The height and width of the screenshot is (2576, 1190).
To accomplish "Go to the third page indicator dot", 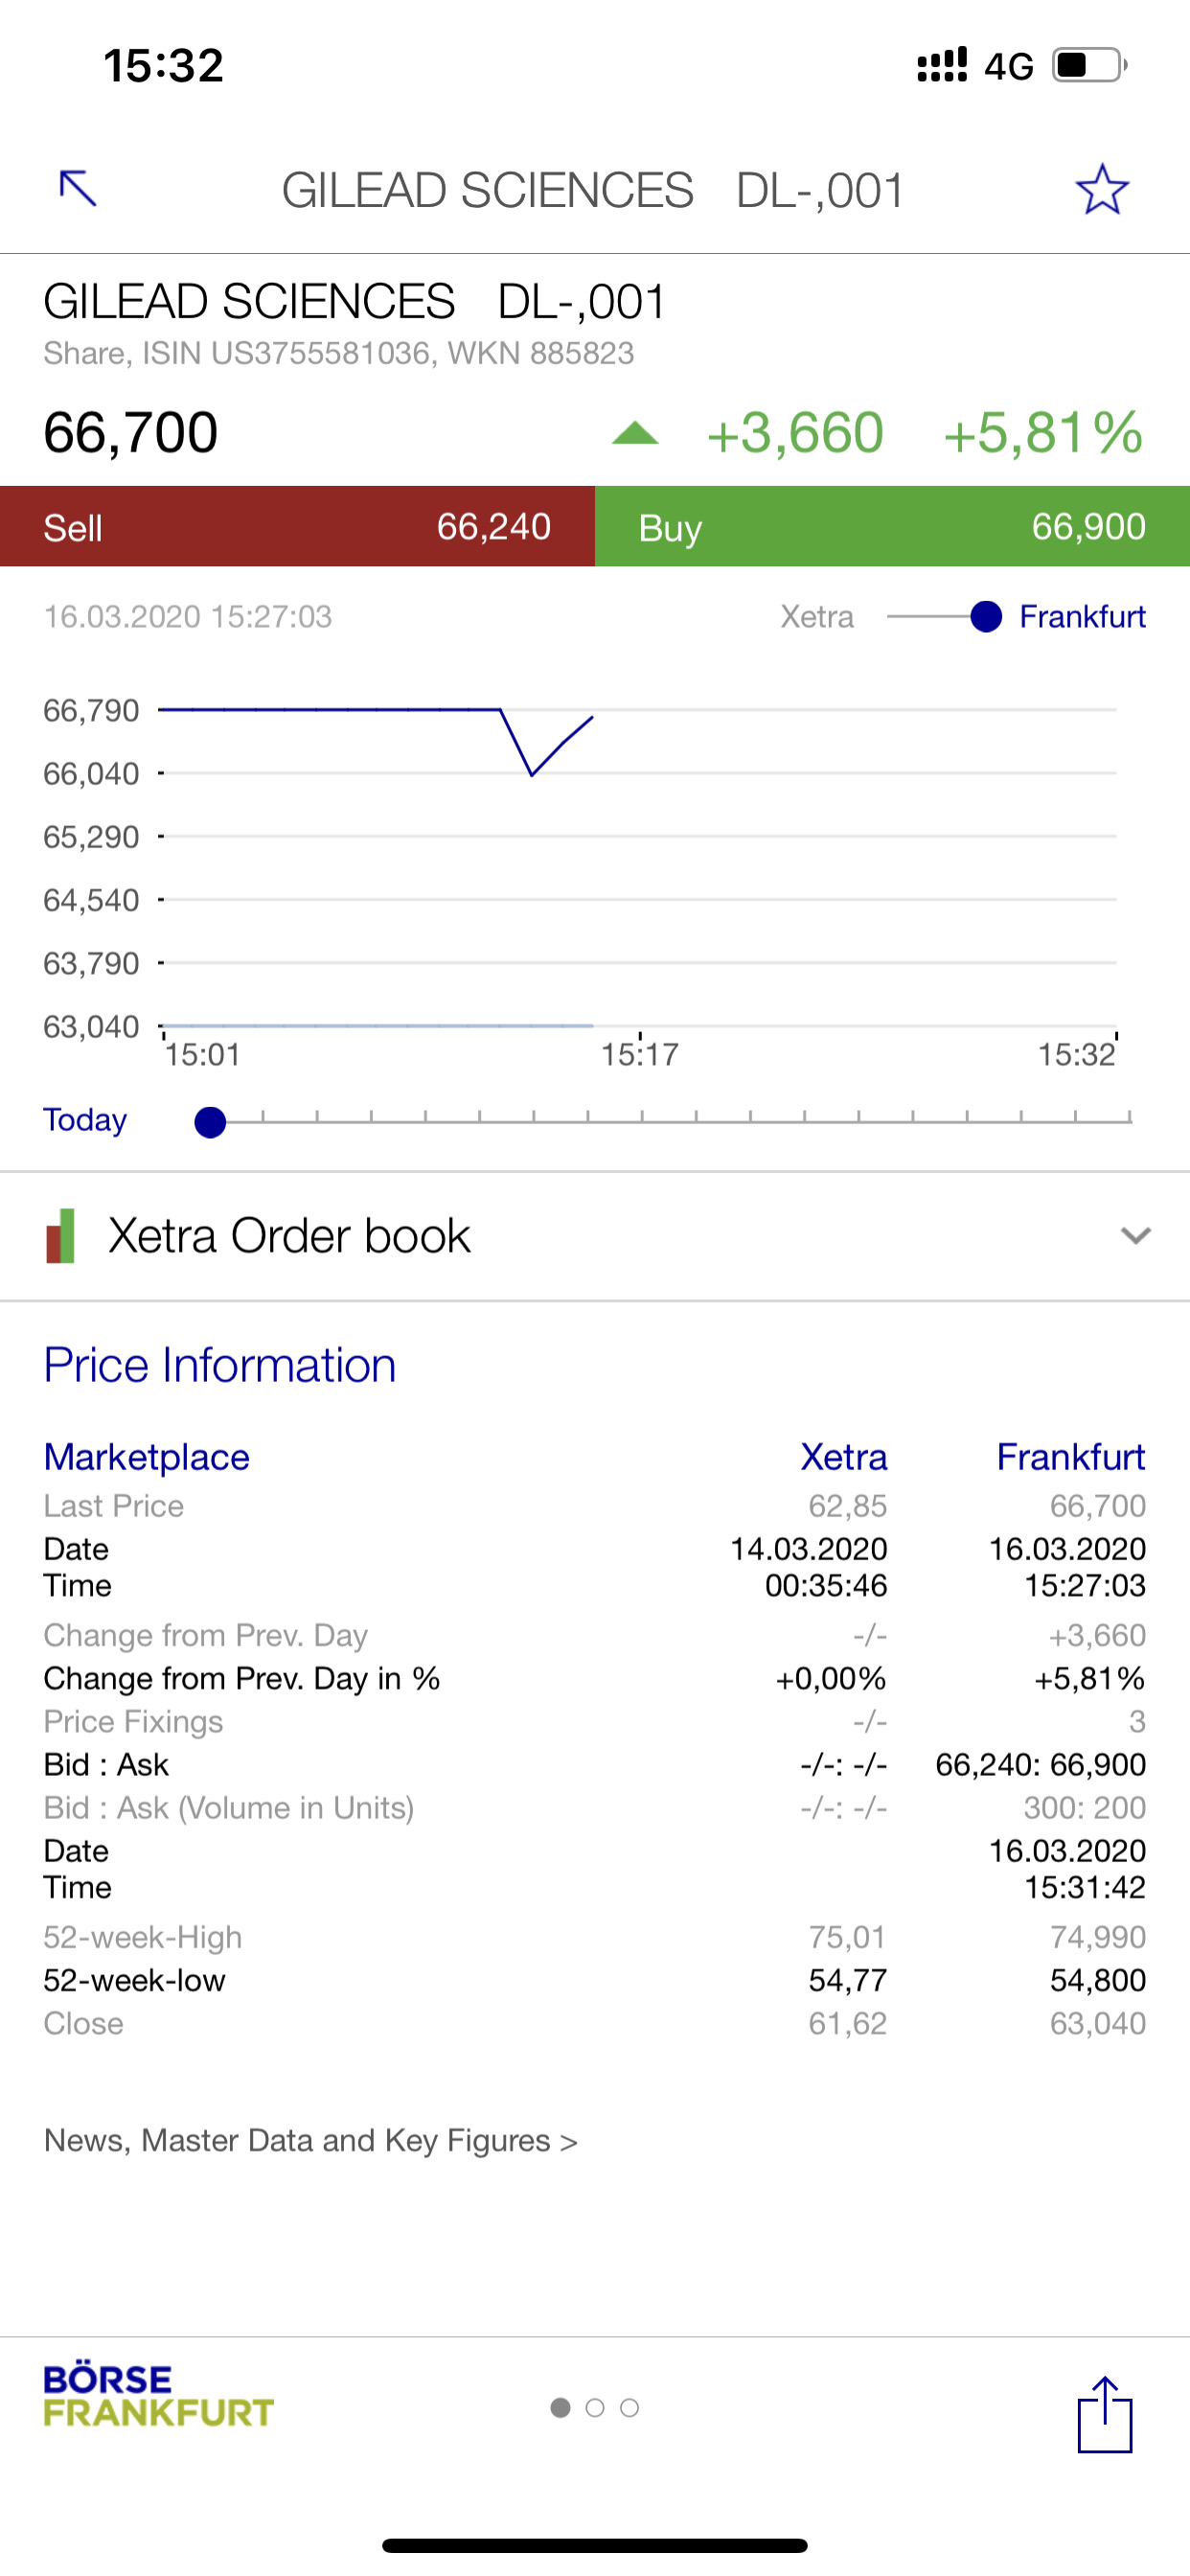I will [629, 2408].
